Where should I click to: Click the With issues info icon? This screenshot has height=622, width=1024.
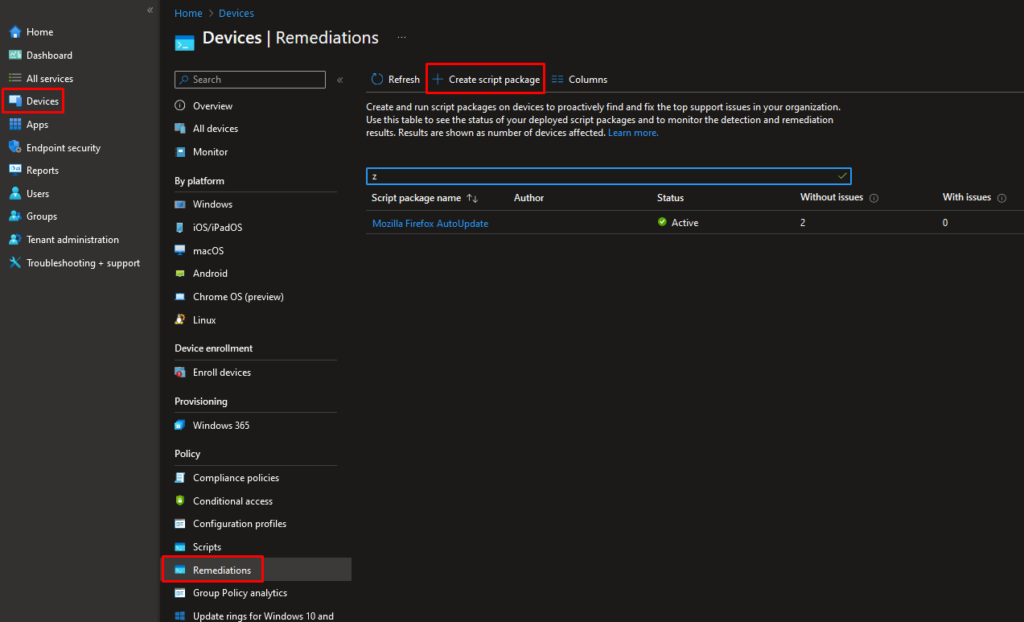[x=1002, y=198]
